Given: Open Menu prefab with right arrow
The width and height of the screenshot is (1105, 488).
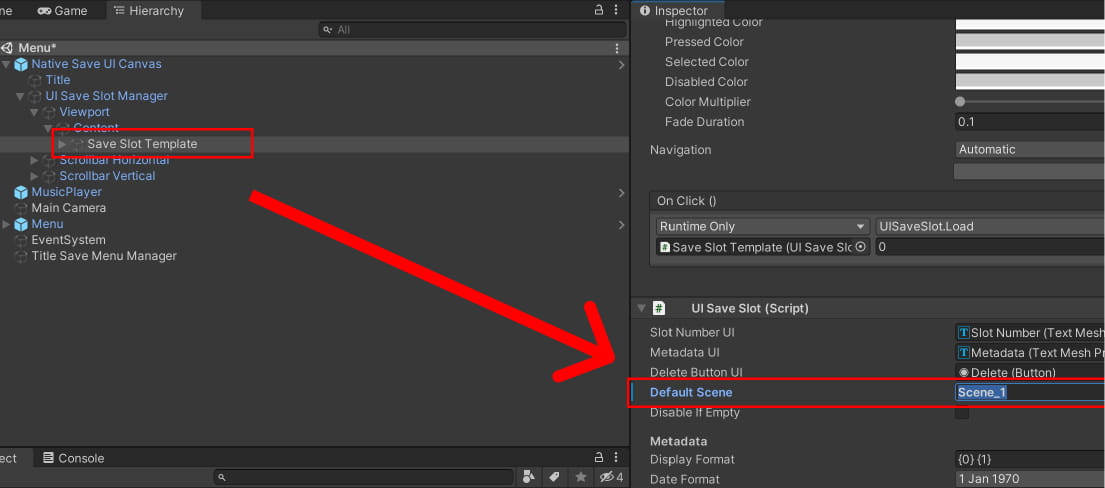Looking at the screenshot, I should (621, 225).
